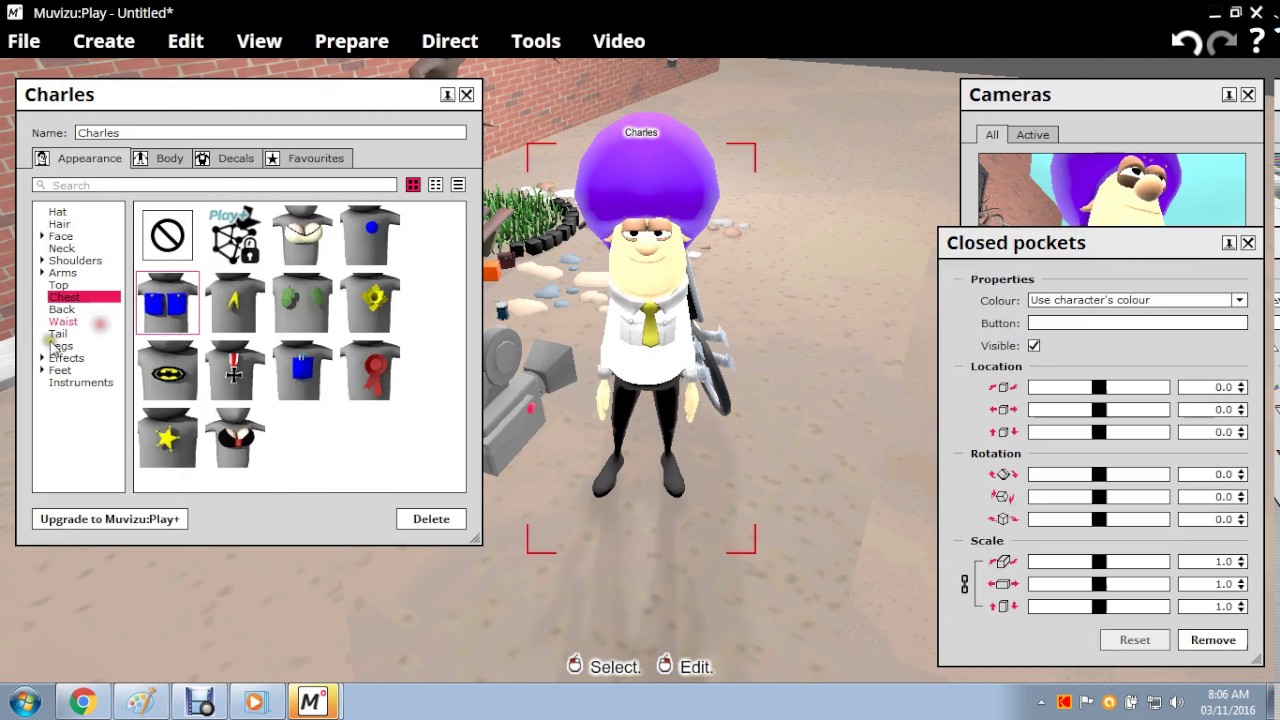Image resolution: width=1280 pixels, height=720 pixels.
Task: Select the 'none' chest item
Action: 167,236
